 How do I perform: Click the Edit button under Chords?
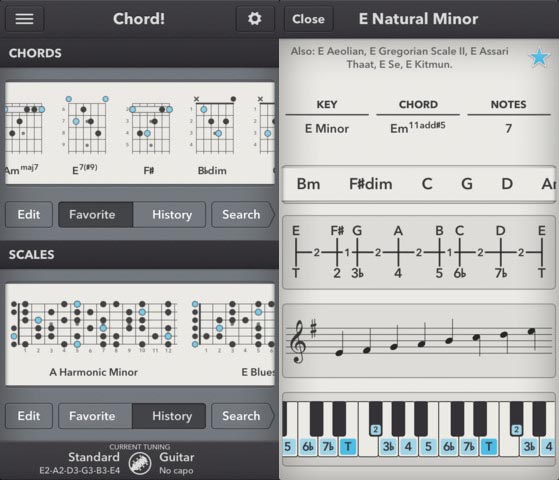coord(29,215)
